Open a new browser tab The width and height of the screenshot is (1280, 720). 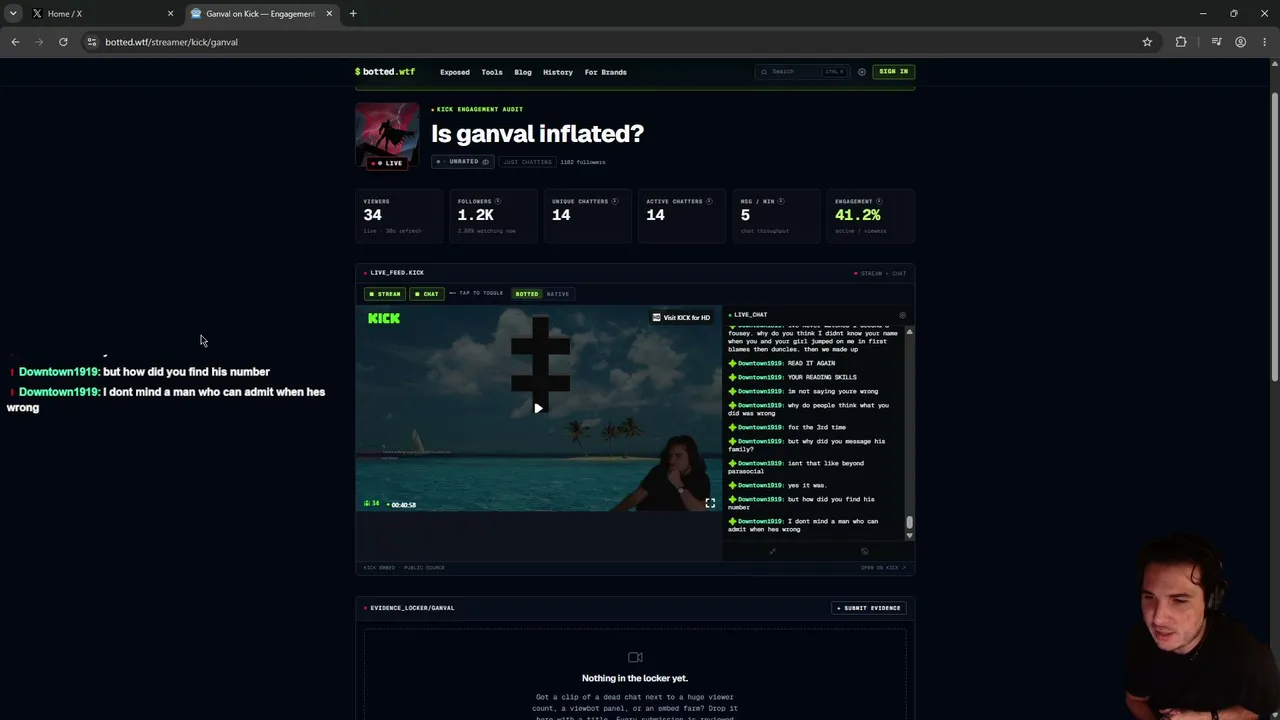[x=353, y=14]
